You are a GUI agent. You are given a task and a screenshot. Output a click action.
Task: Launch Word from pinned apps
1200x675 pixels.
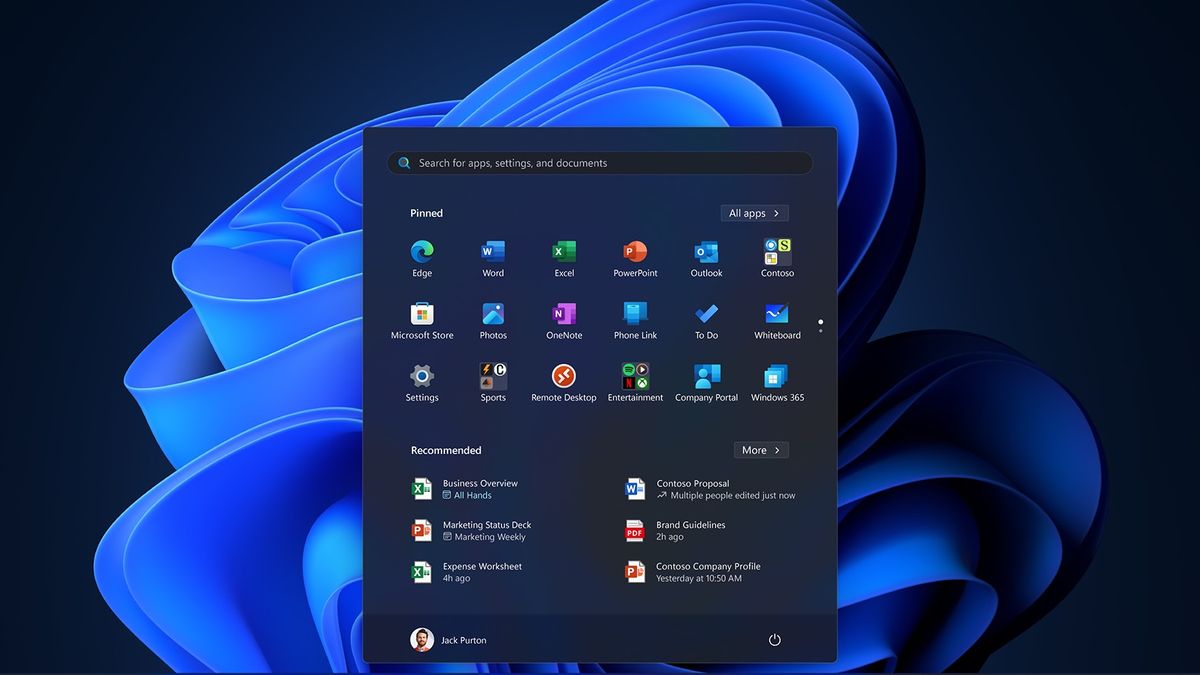[x=493, y=251]
